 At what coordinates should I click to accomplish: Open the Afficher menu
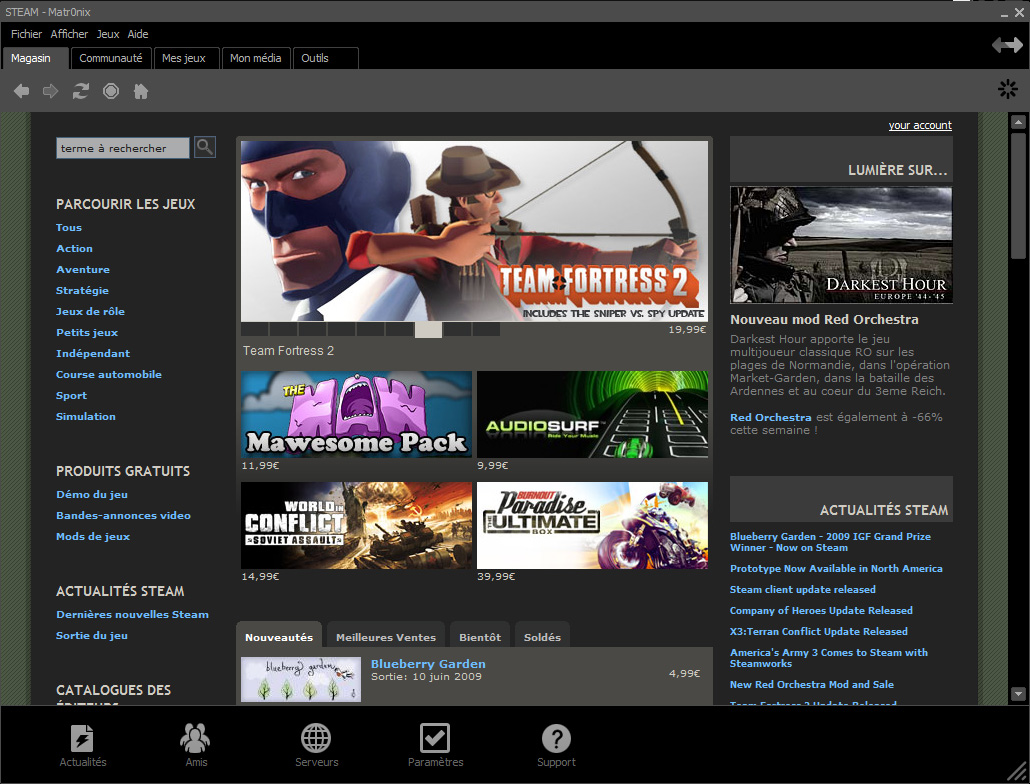click(x=69, y=34)
